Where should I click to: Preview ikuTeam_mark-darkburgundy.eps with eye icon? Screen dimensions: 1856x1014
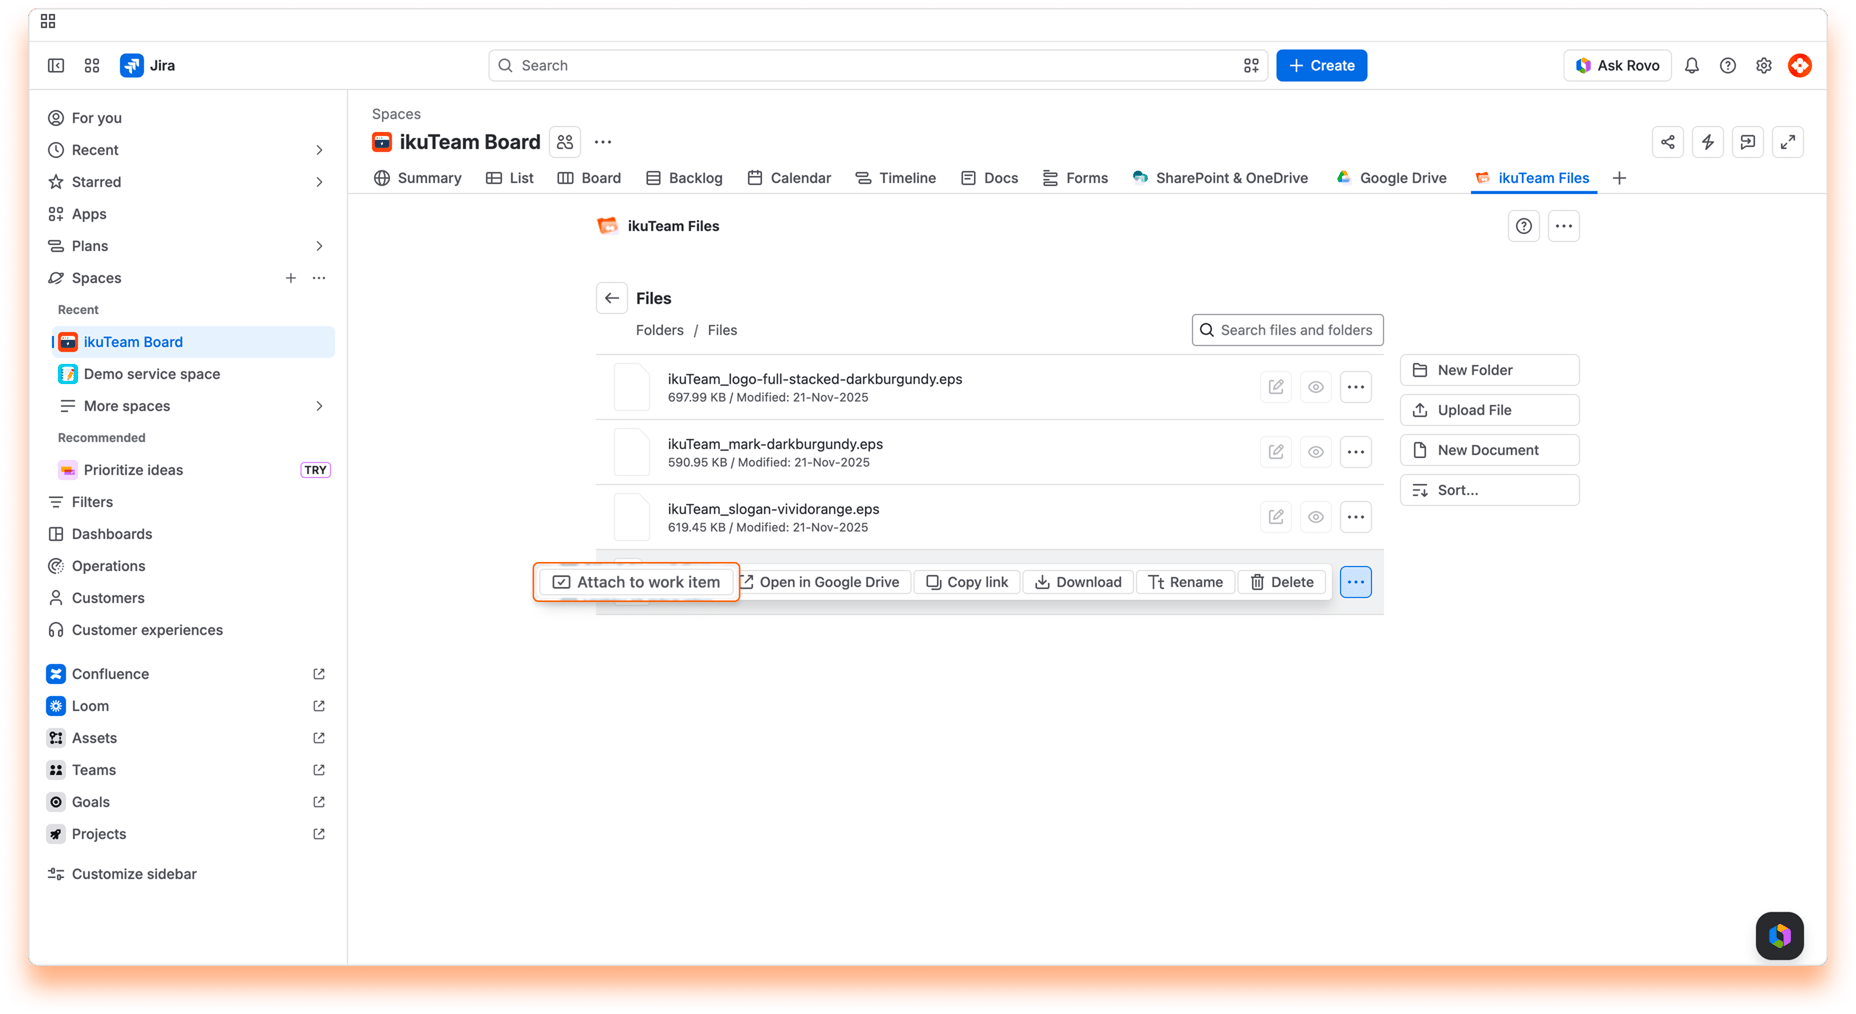pos(1316,452)
